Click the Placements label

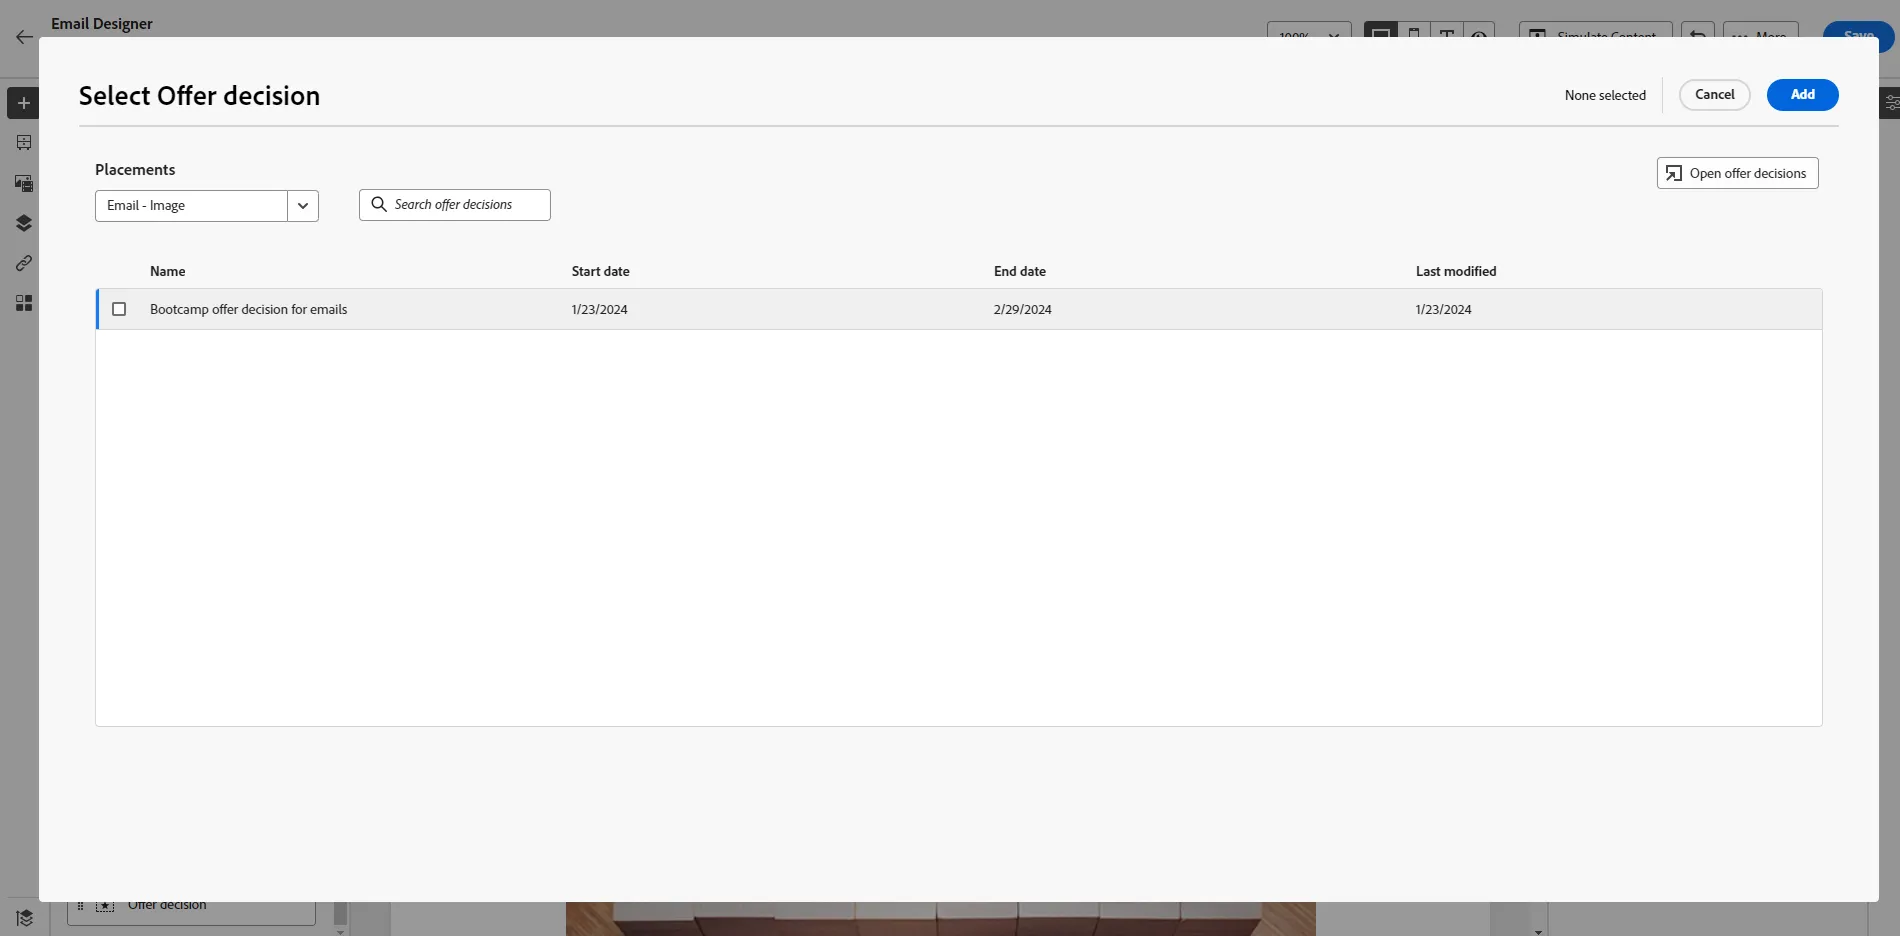(x=135, y=169)
